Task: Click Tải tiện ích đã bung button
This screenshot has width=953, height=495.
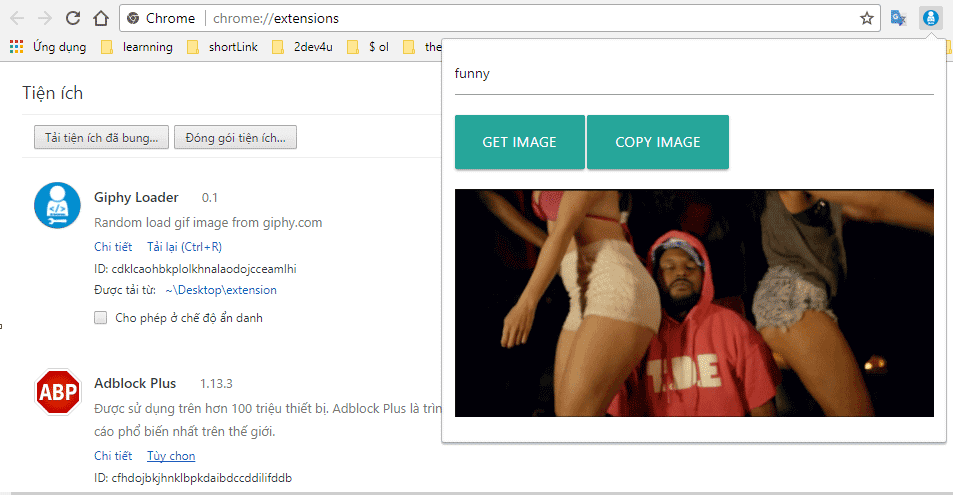Action: click(101, 137)
